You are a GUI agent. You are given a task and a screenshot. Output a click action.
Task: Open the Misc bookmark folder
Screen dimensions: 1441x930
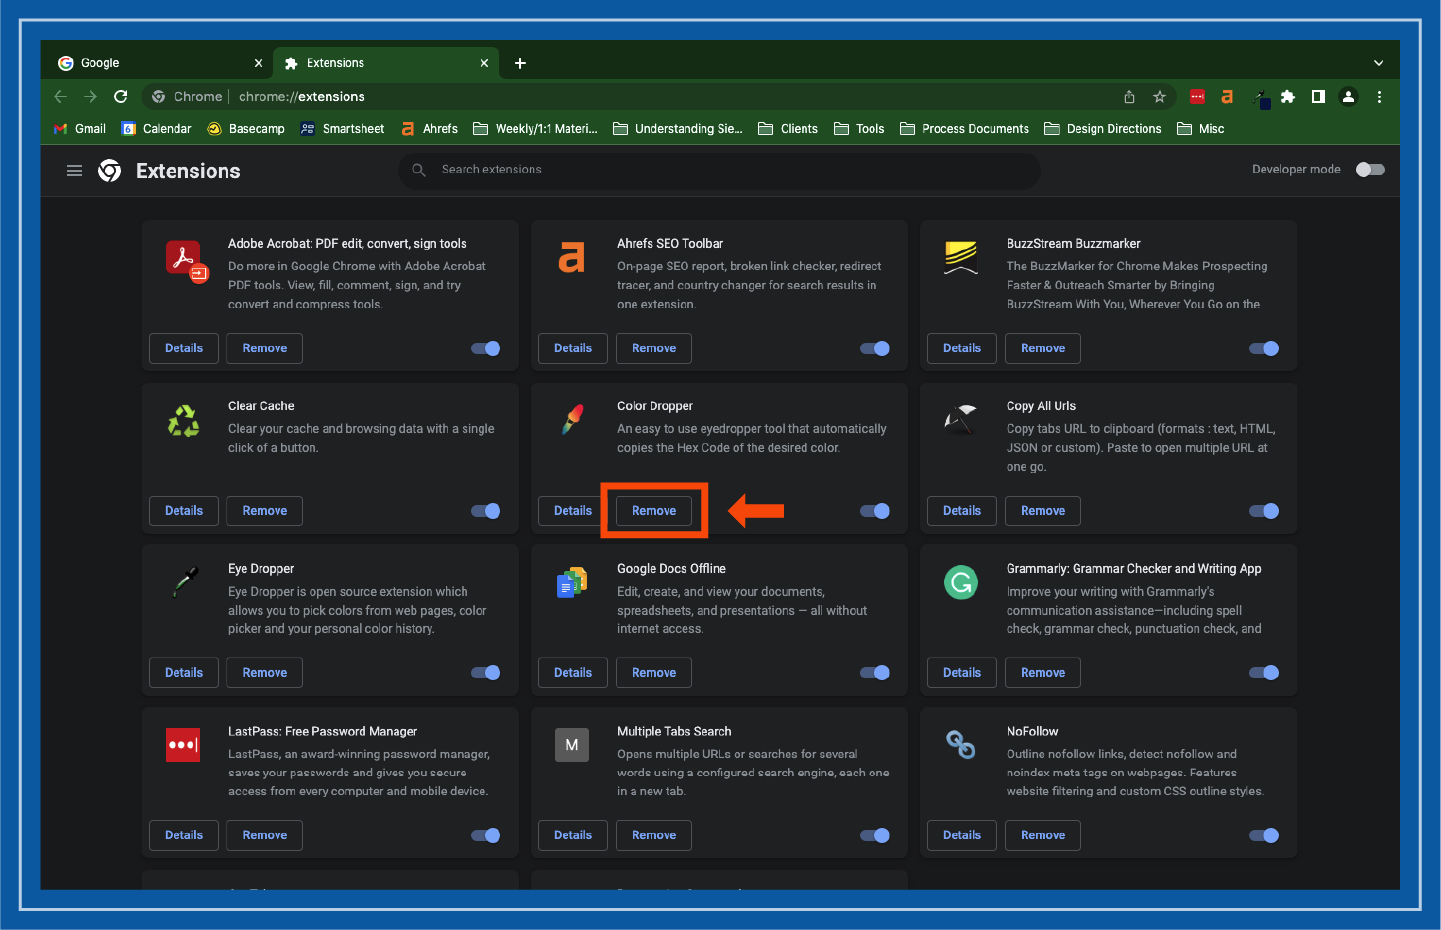pos(1201,129)
